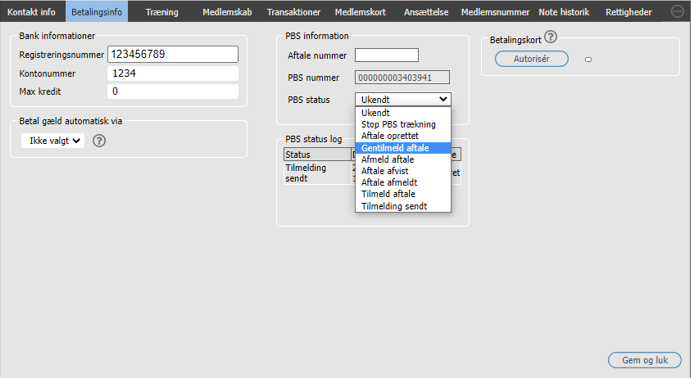
Task: View the Medlemsnummer tab
Action: point(495,12)
